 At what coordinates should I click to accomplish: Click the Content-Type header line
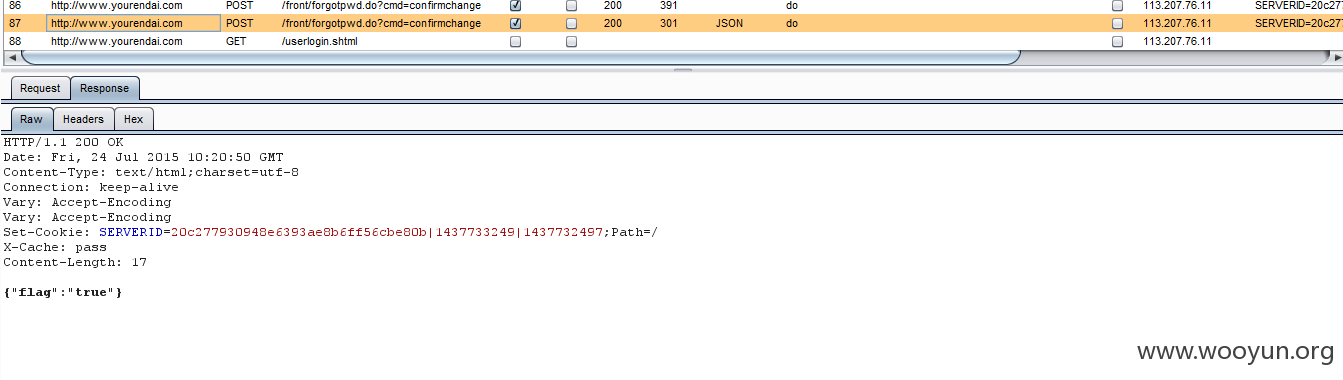click(151, 172)
